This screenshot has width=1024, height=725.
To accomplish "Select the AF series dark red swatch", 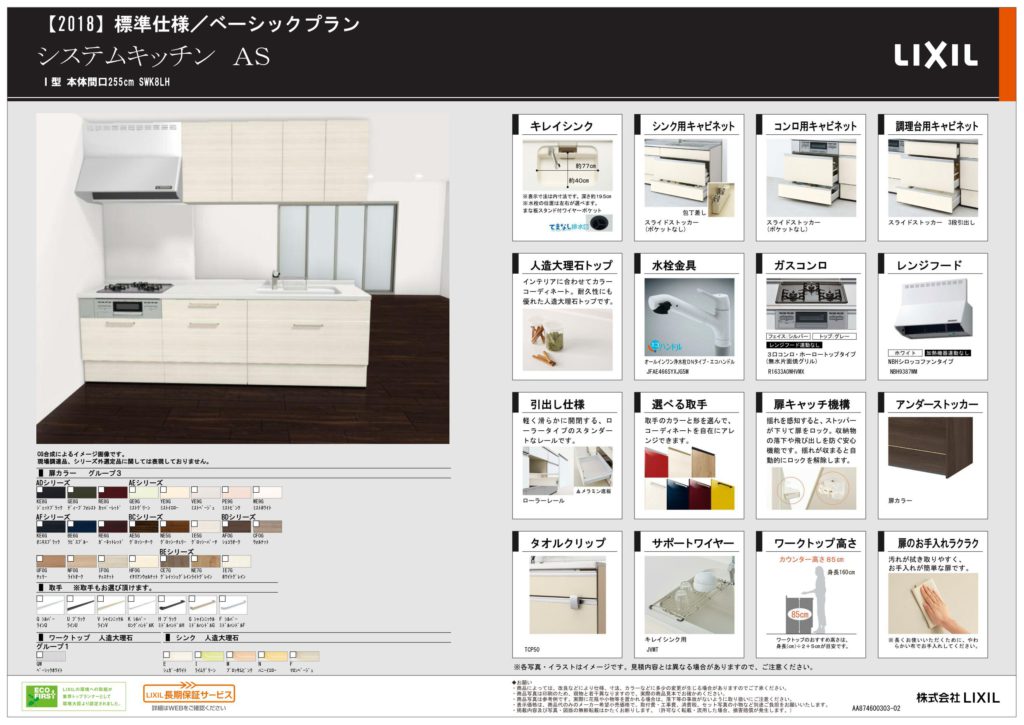I will coord(112,526).
